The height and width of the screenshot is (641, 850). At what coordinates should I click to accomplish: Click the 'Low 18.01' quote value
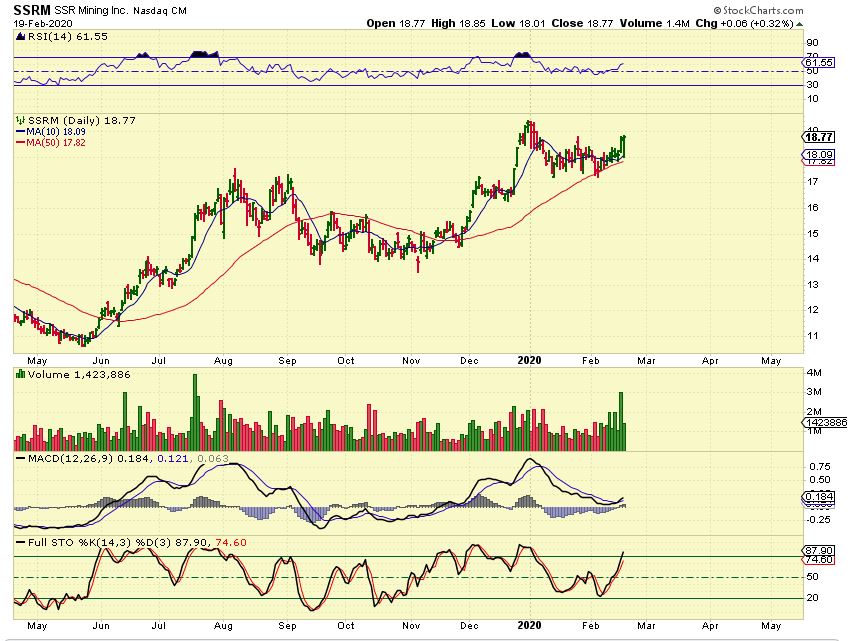pos(519,23)
